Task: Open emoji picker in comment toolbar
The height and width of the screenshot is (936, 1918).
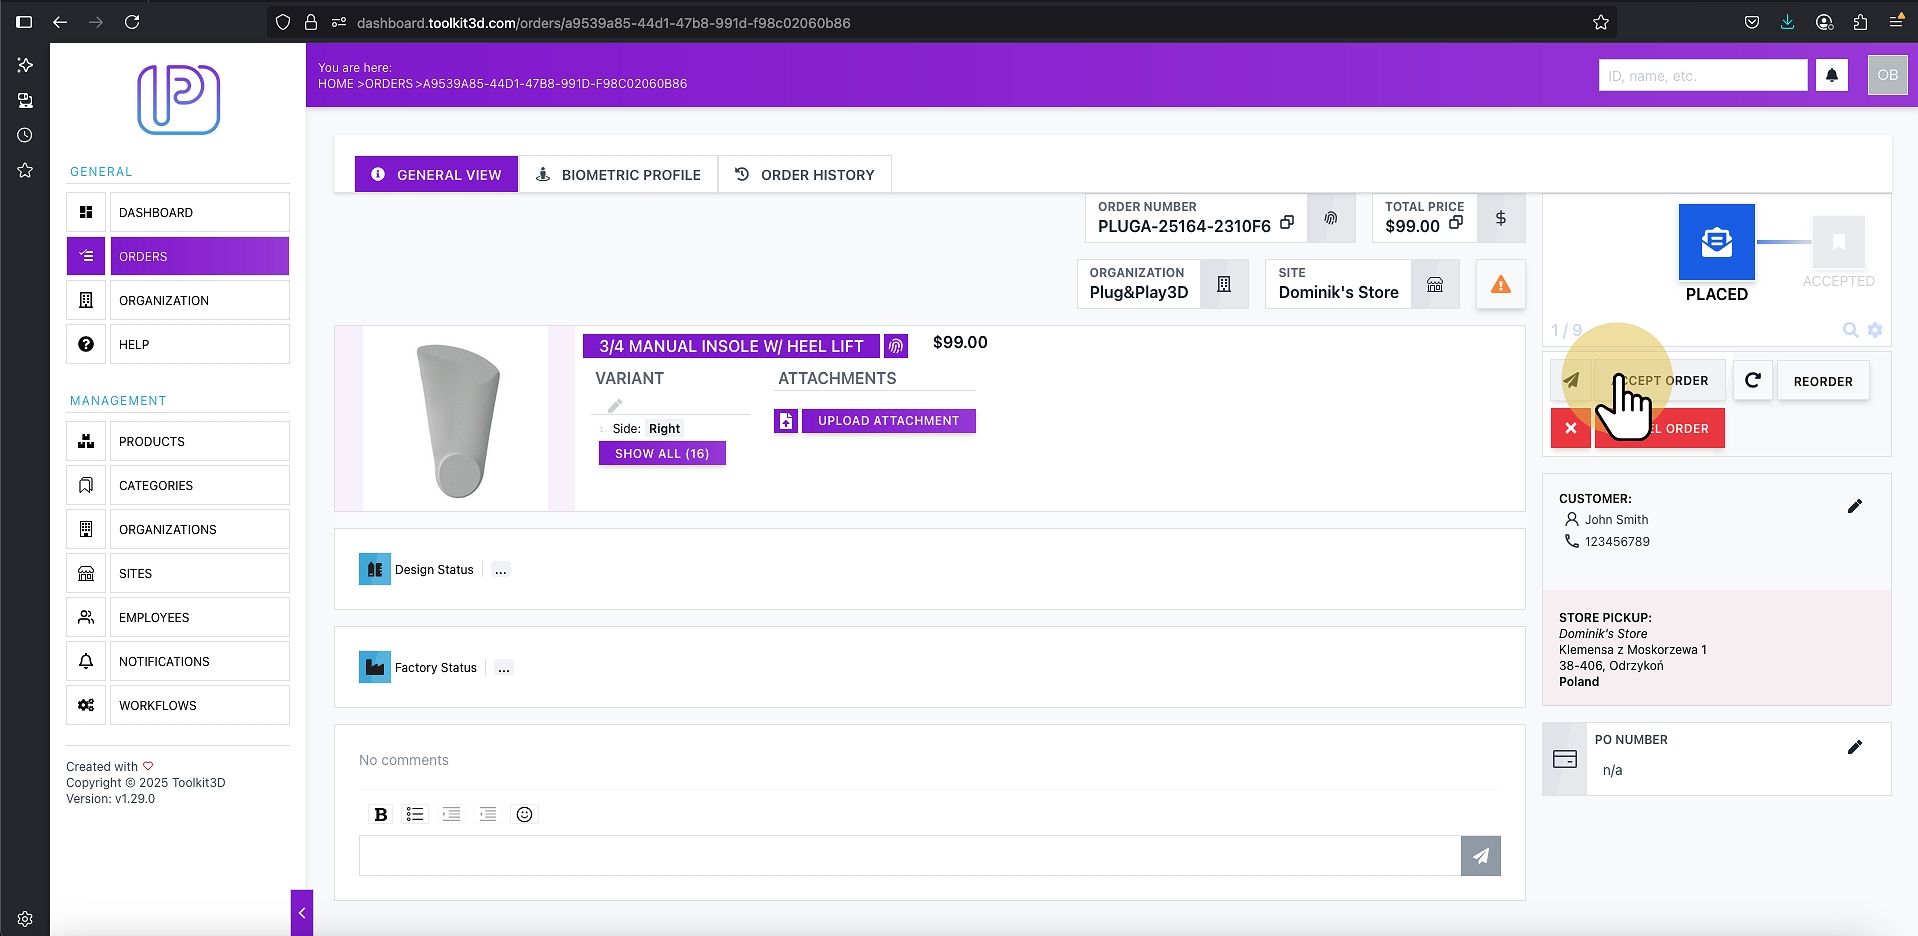Action: [524, 814]
